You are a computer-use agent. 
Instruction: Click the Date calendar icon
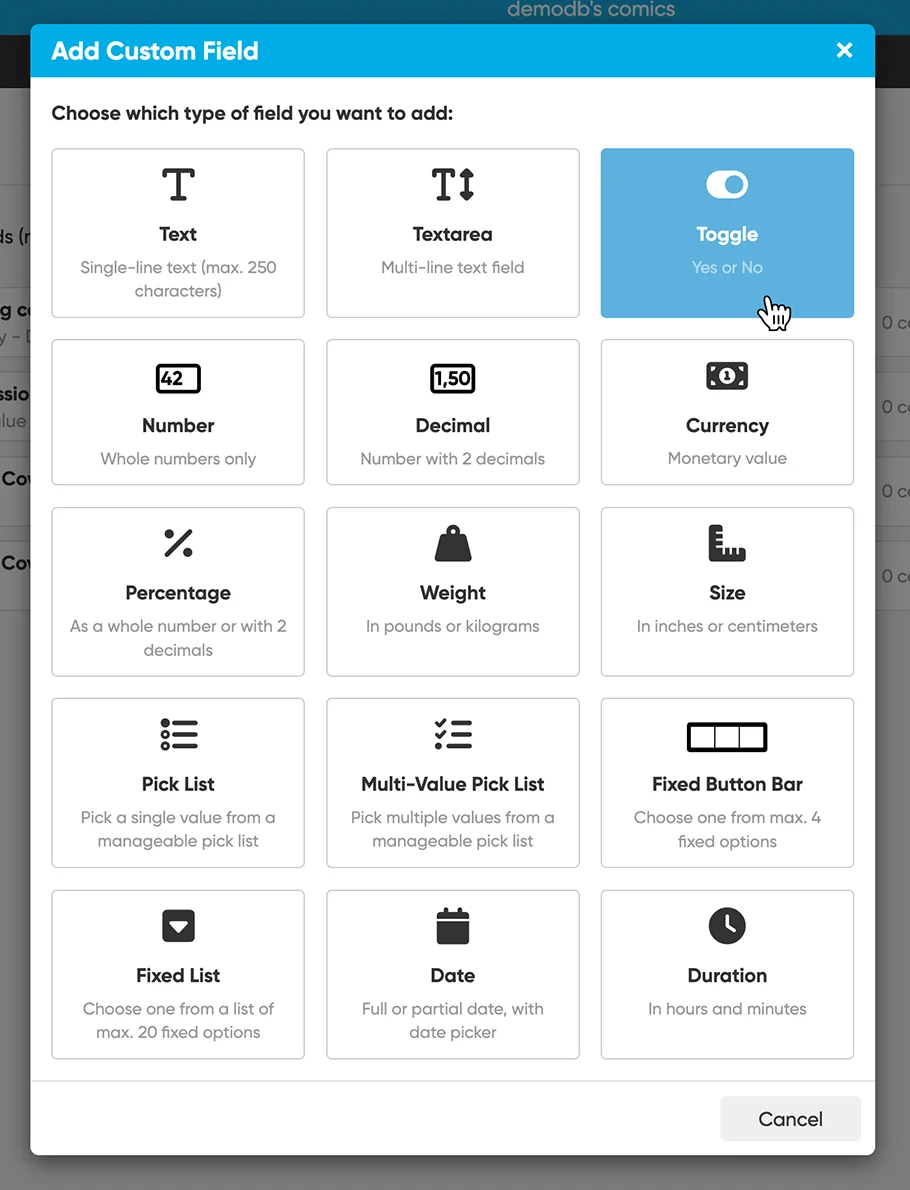coord(453,926)
